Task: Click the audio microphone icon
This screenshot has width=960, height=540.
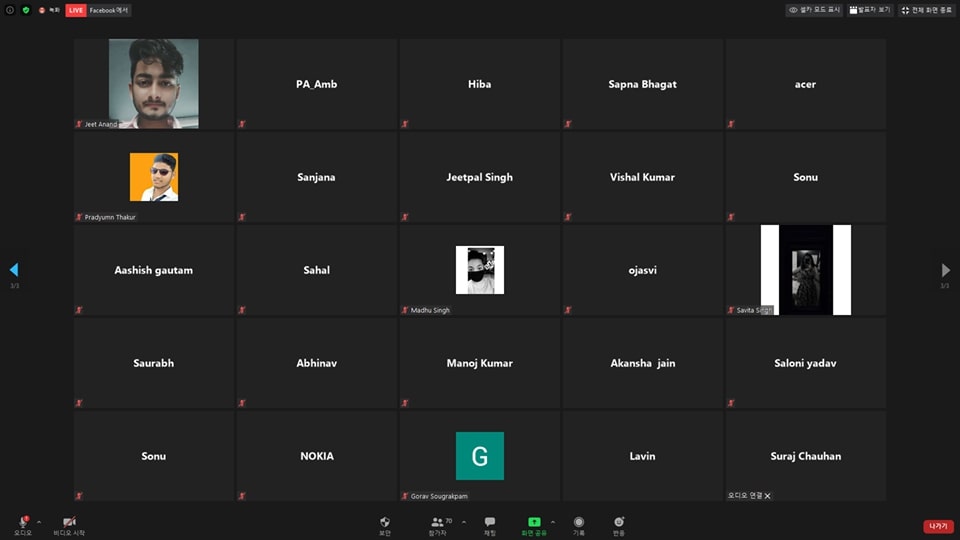Action: pyautogui.click(x=22, y=522)
